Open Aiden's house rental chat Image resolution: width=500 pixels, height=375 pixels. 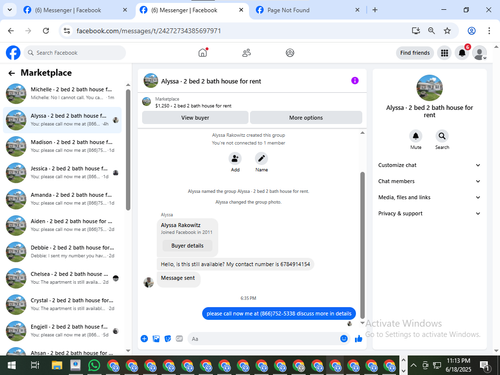tap(62, 225)
